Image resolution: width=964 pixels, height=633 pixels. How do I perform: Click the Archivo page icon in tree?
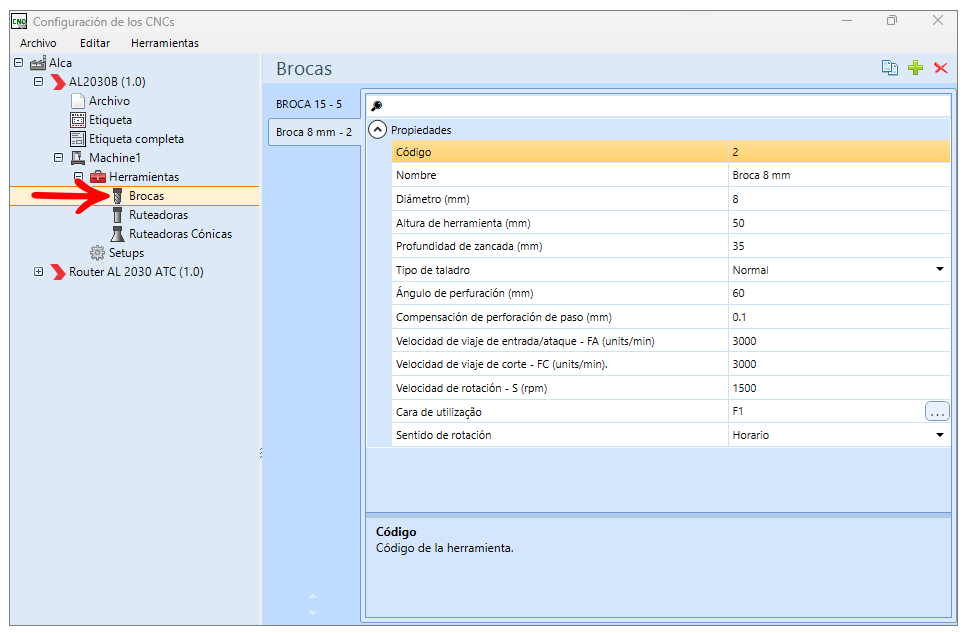coord(78,101)
